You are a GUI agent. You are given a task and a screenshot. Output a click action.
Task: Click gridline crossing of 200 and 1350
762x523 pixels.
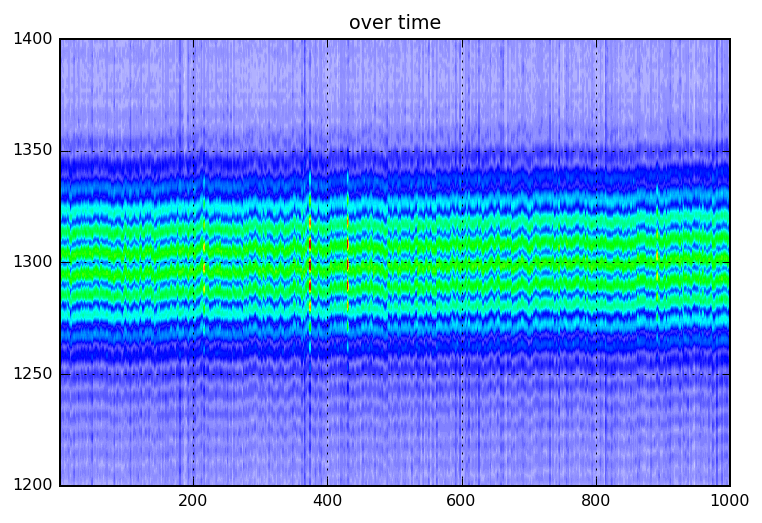pos(193,151)
